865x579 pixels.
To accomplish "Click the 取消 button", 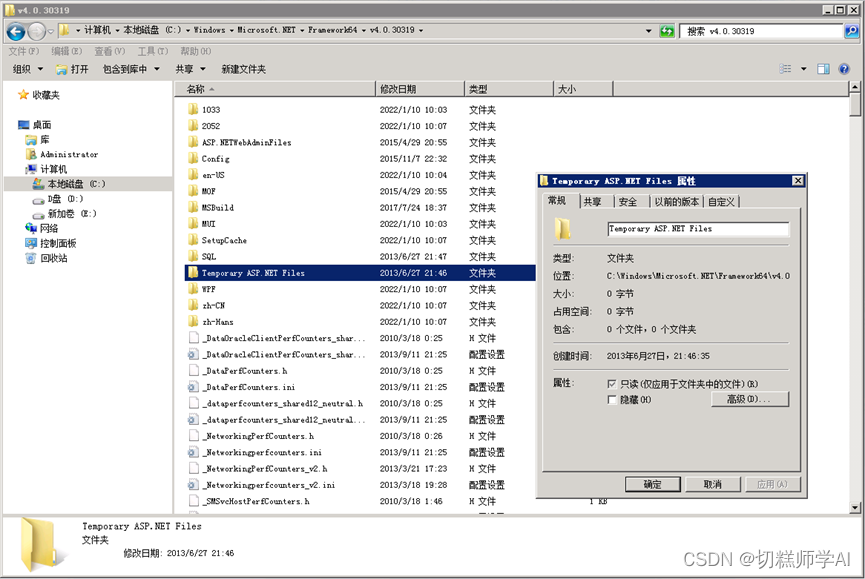I will pyautogui.click(x=712, y=484).
